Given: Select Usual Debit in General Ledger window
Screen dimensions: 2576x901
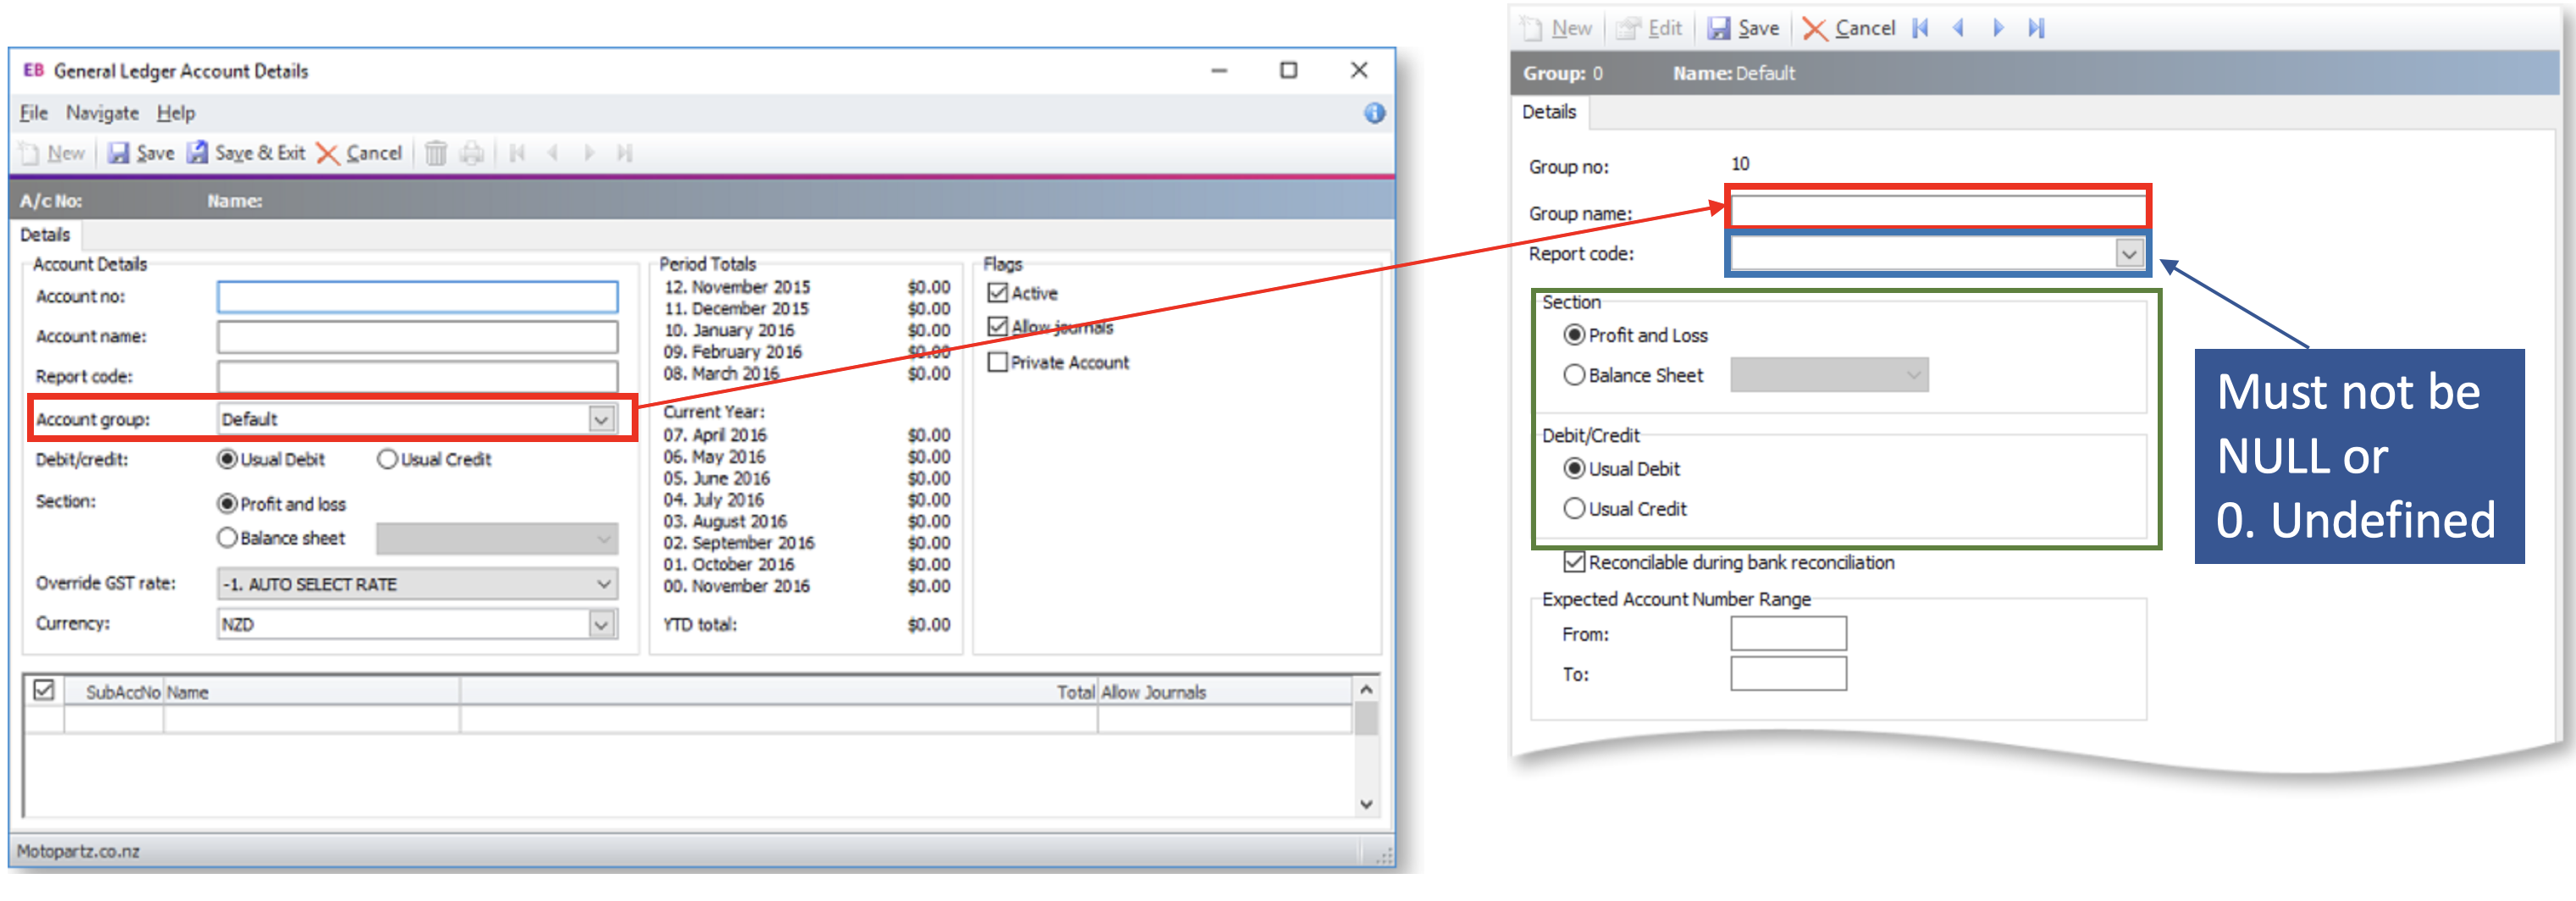Looking at the screenshot, I should click(227, 459).
